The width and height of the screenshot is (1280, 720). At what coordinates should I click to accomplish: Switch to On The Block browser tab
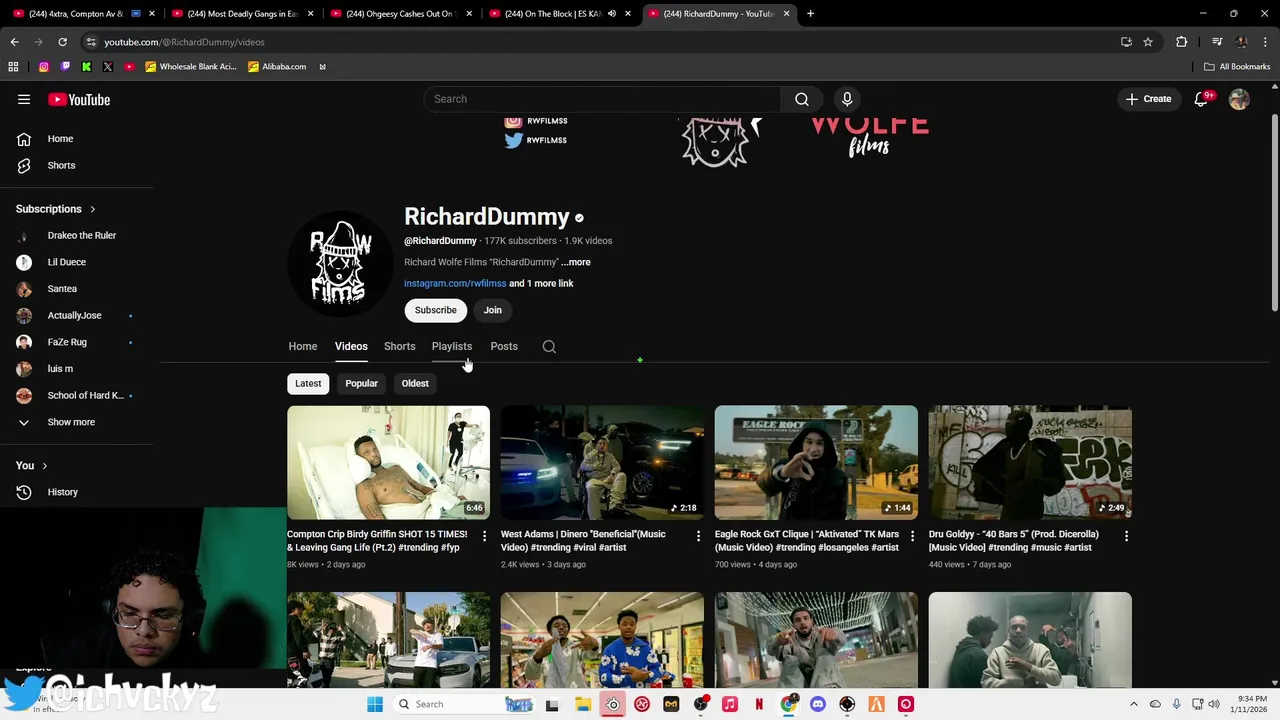(560, 14)
